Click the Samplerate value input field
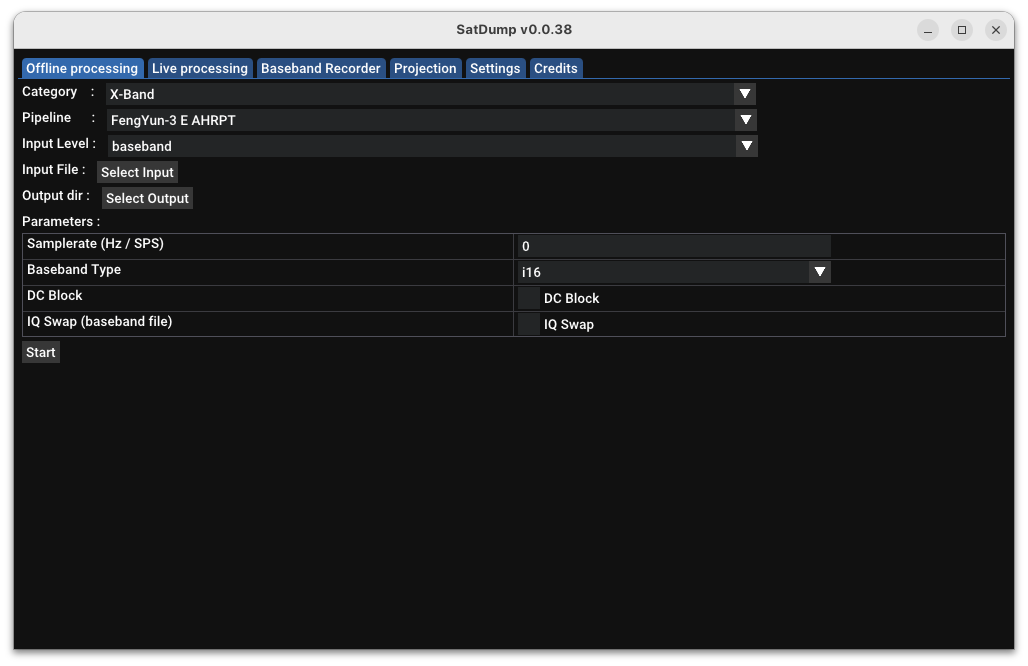Viewport: 1028px width, 666px height. (673, 246)
